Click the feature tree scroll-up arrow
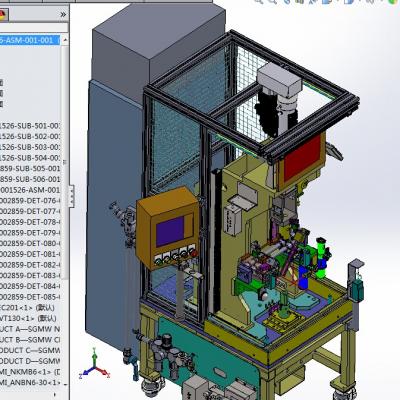The width and height of the screenshot is (400, 400). point(65,40)
